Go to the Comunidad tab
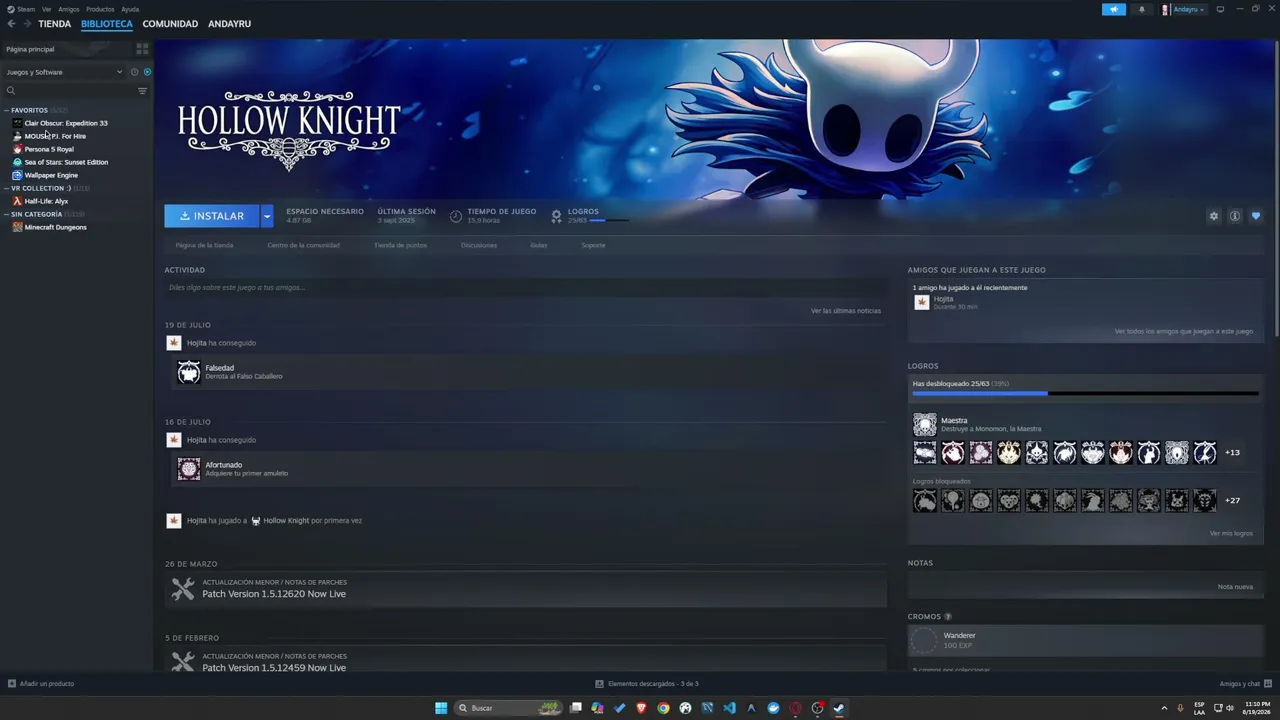Viewport: 1280px width, 720px height. click(x=170, y=24)
